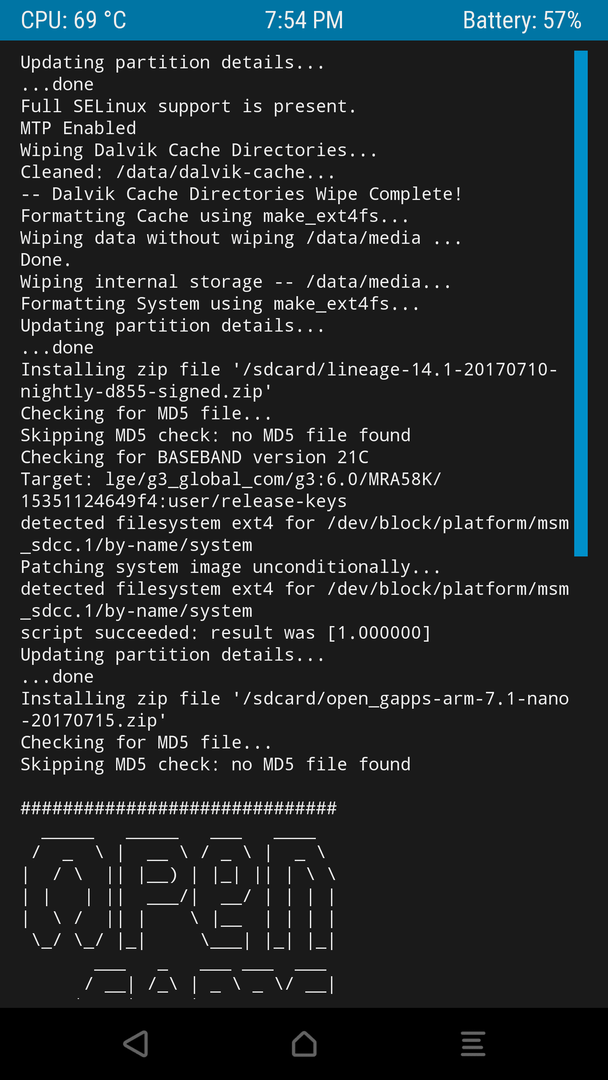Click the lineage-14.1 zip install line
608x1080 pixels.
(x=289, y=380)
